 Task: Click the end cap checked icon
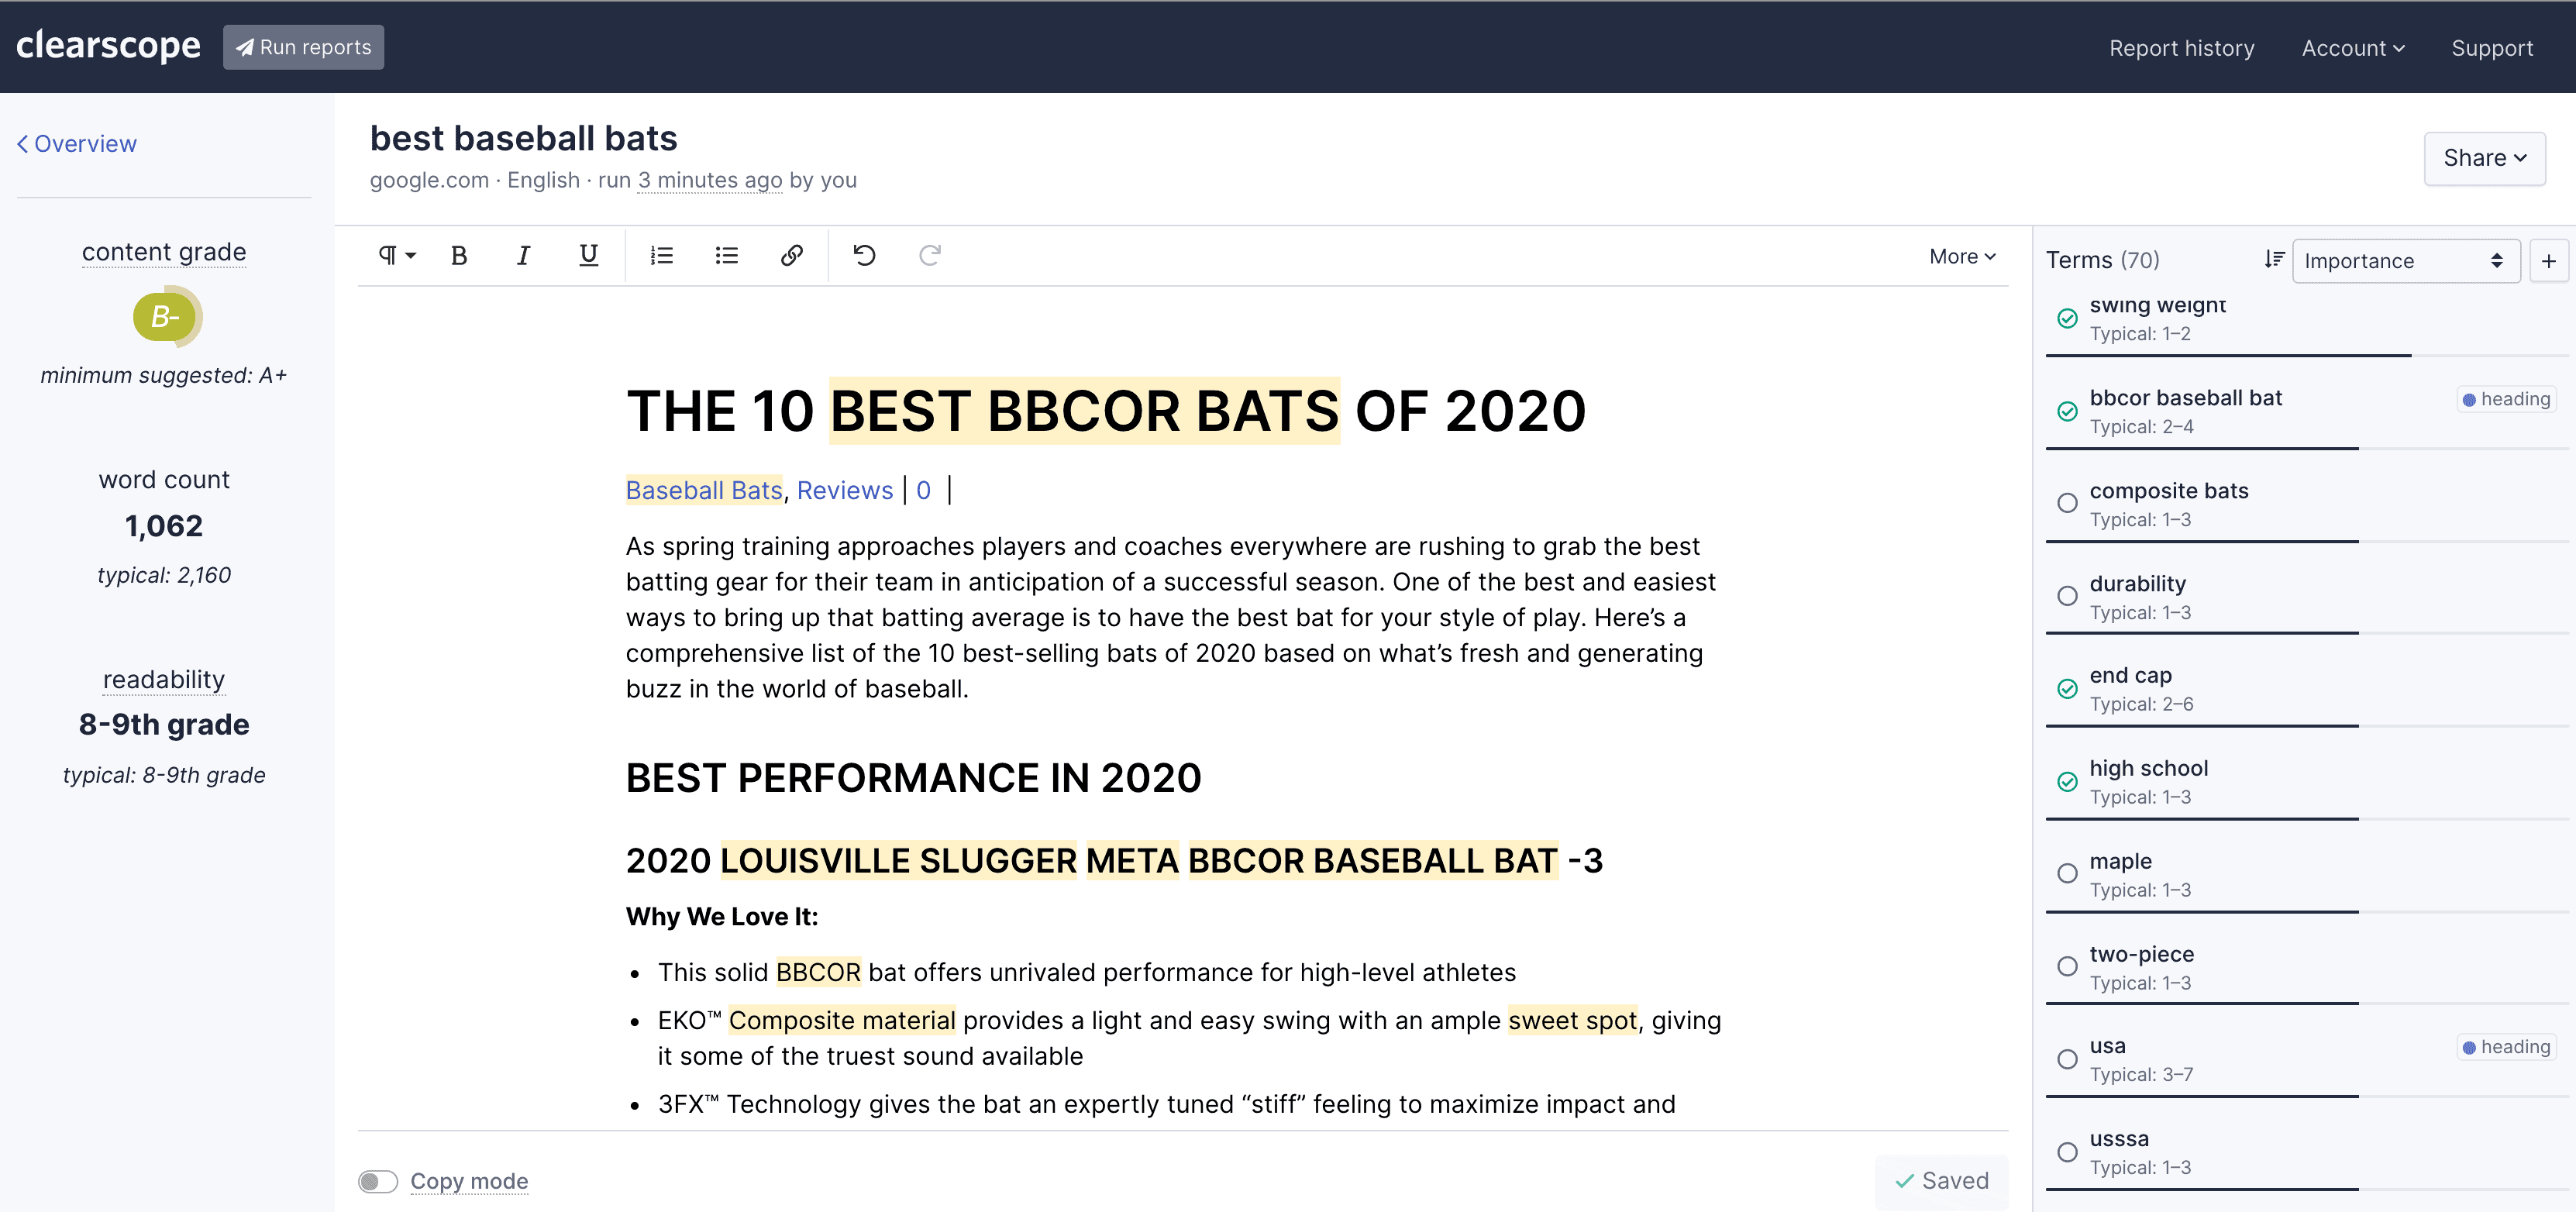[2067, 688]
